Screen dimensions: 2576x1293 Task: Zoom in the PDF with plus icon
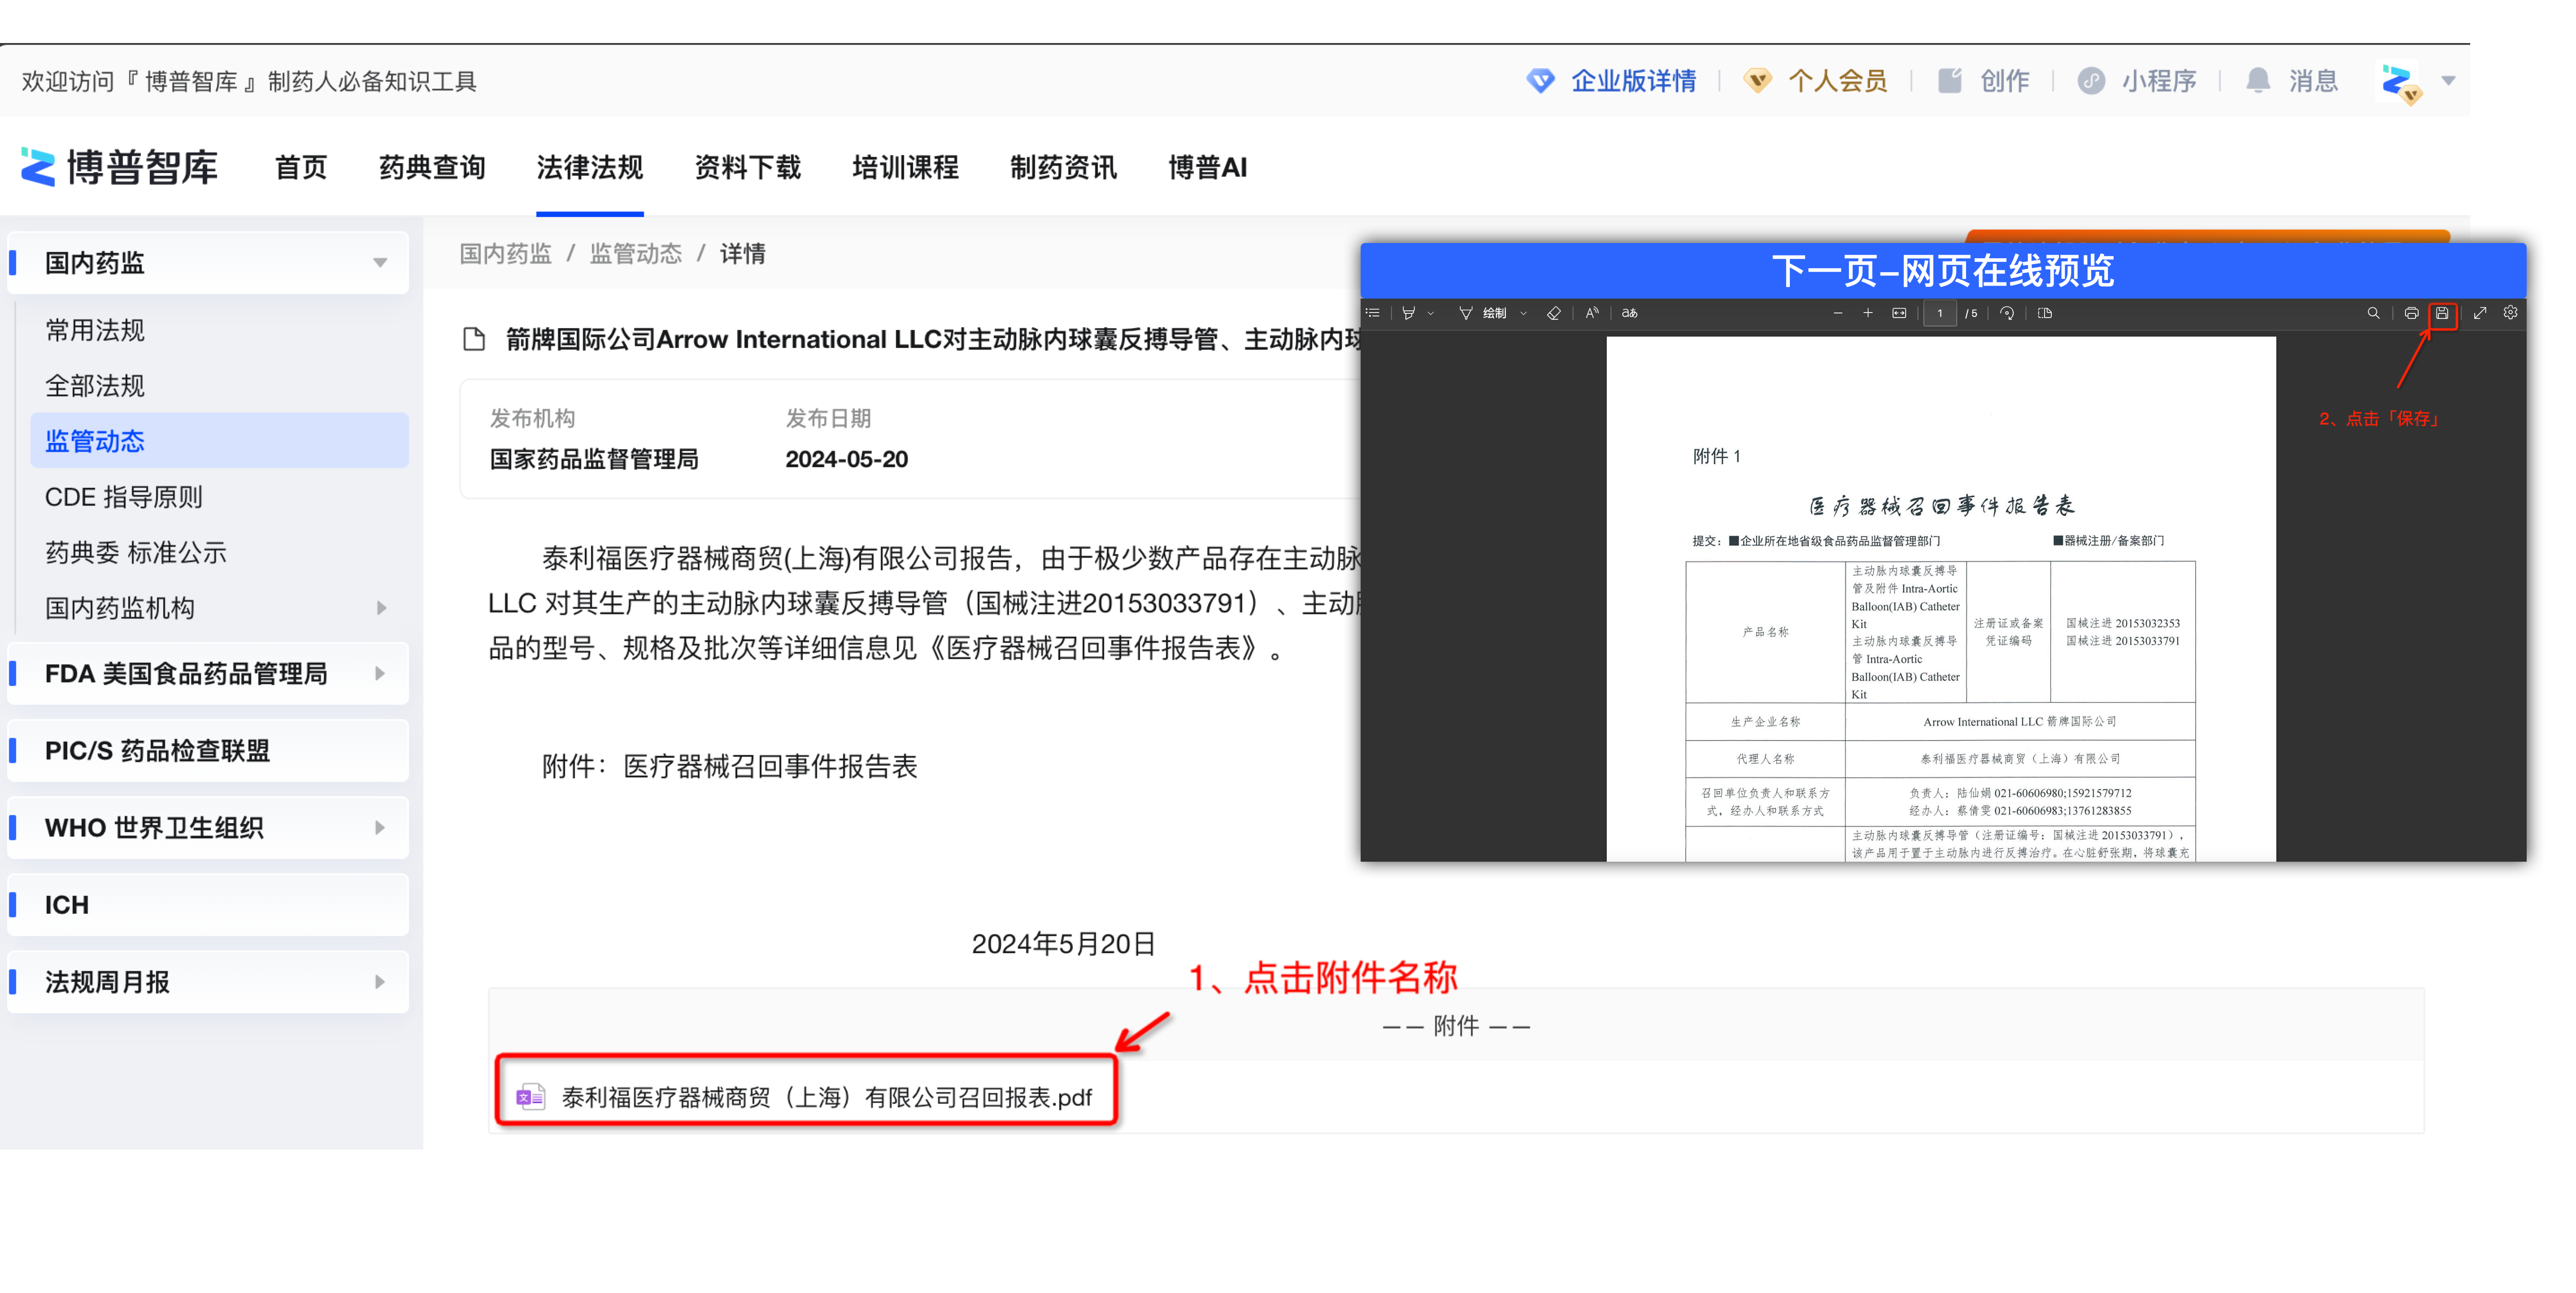[x=1868, y=313]
